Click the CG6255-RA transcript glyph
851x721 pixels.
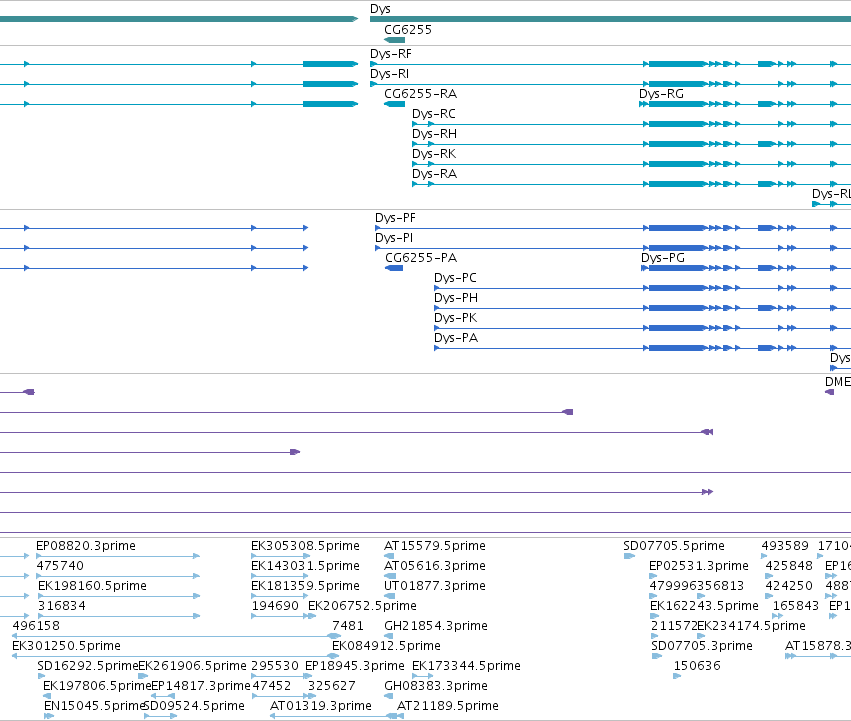point(395,104)
